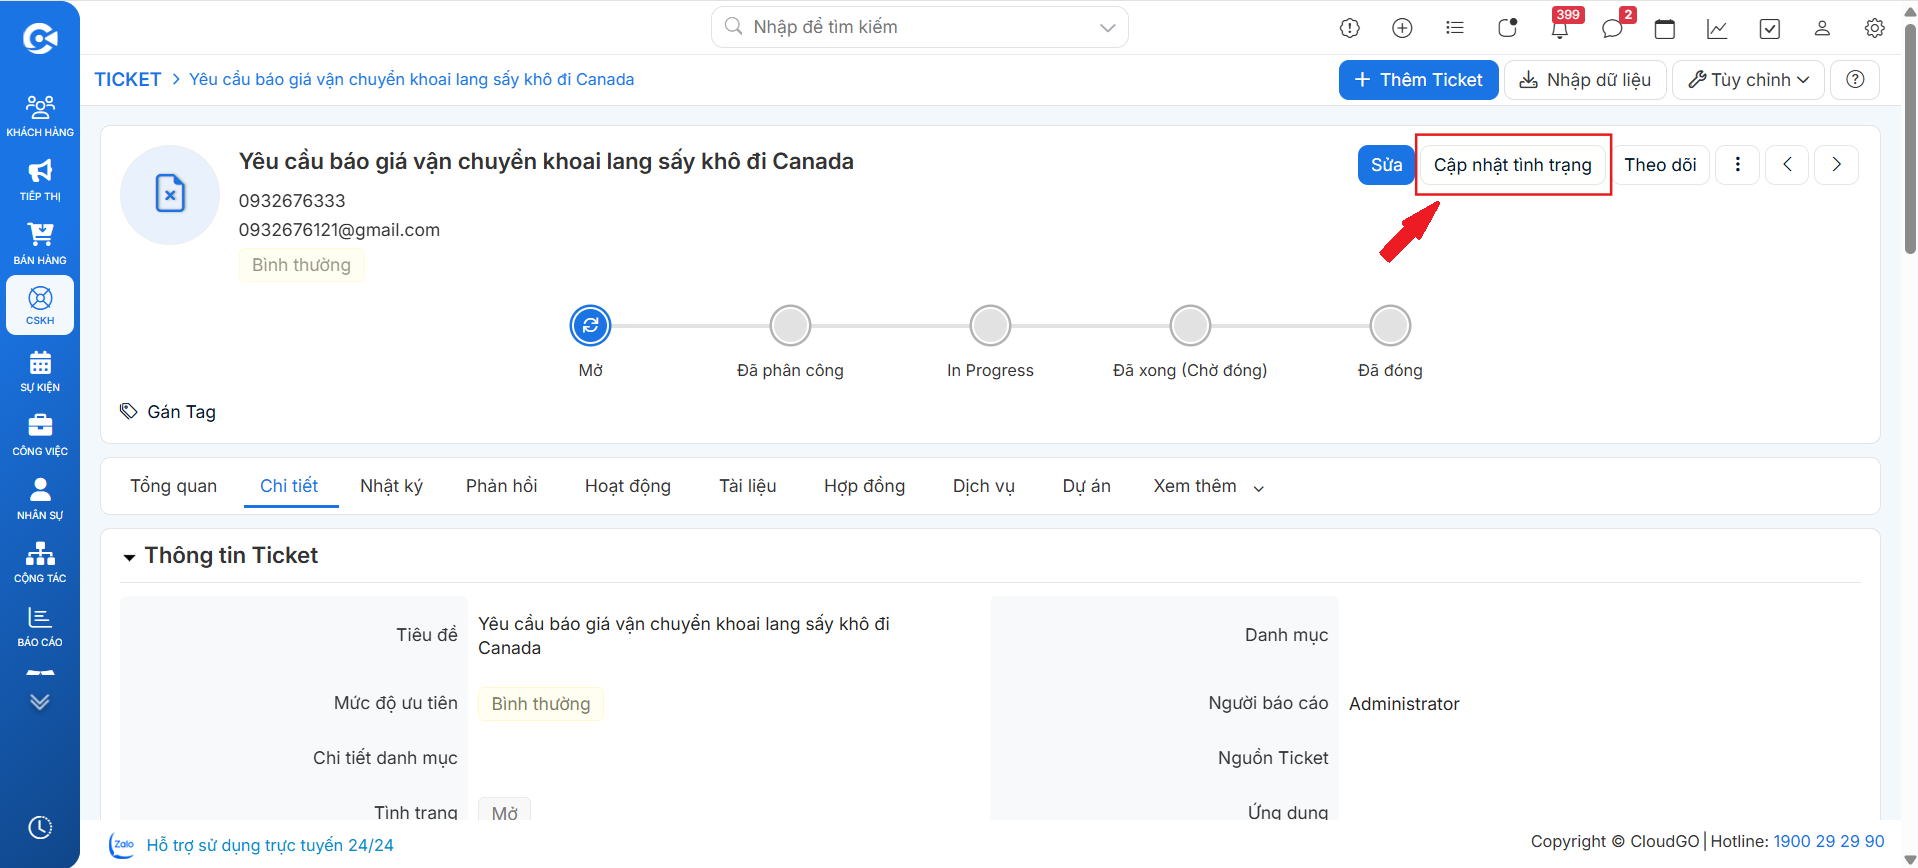
Task: Click the help question mark button
Action: tap(1855, 80)
